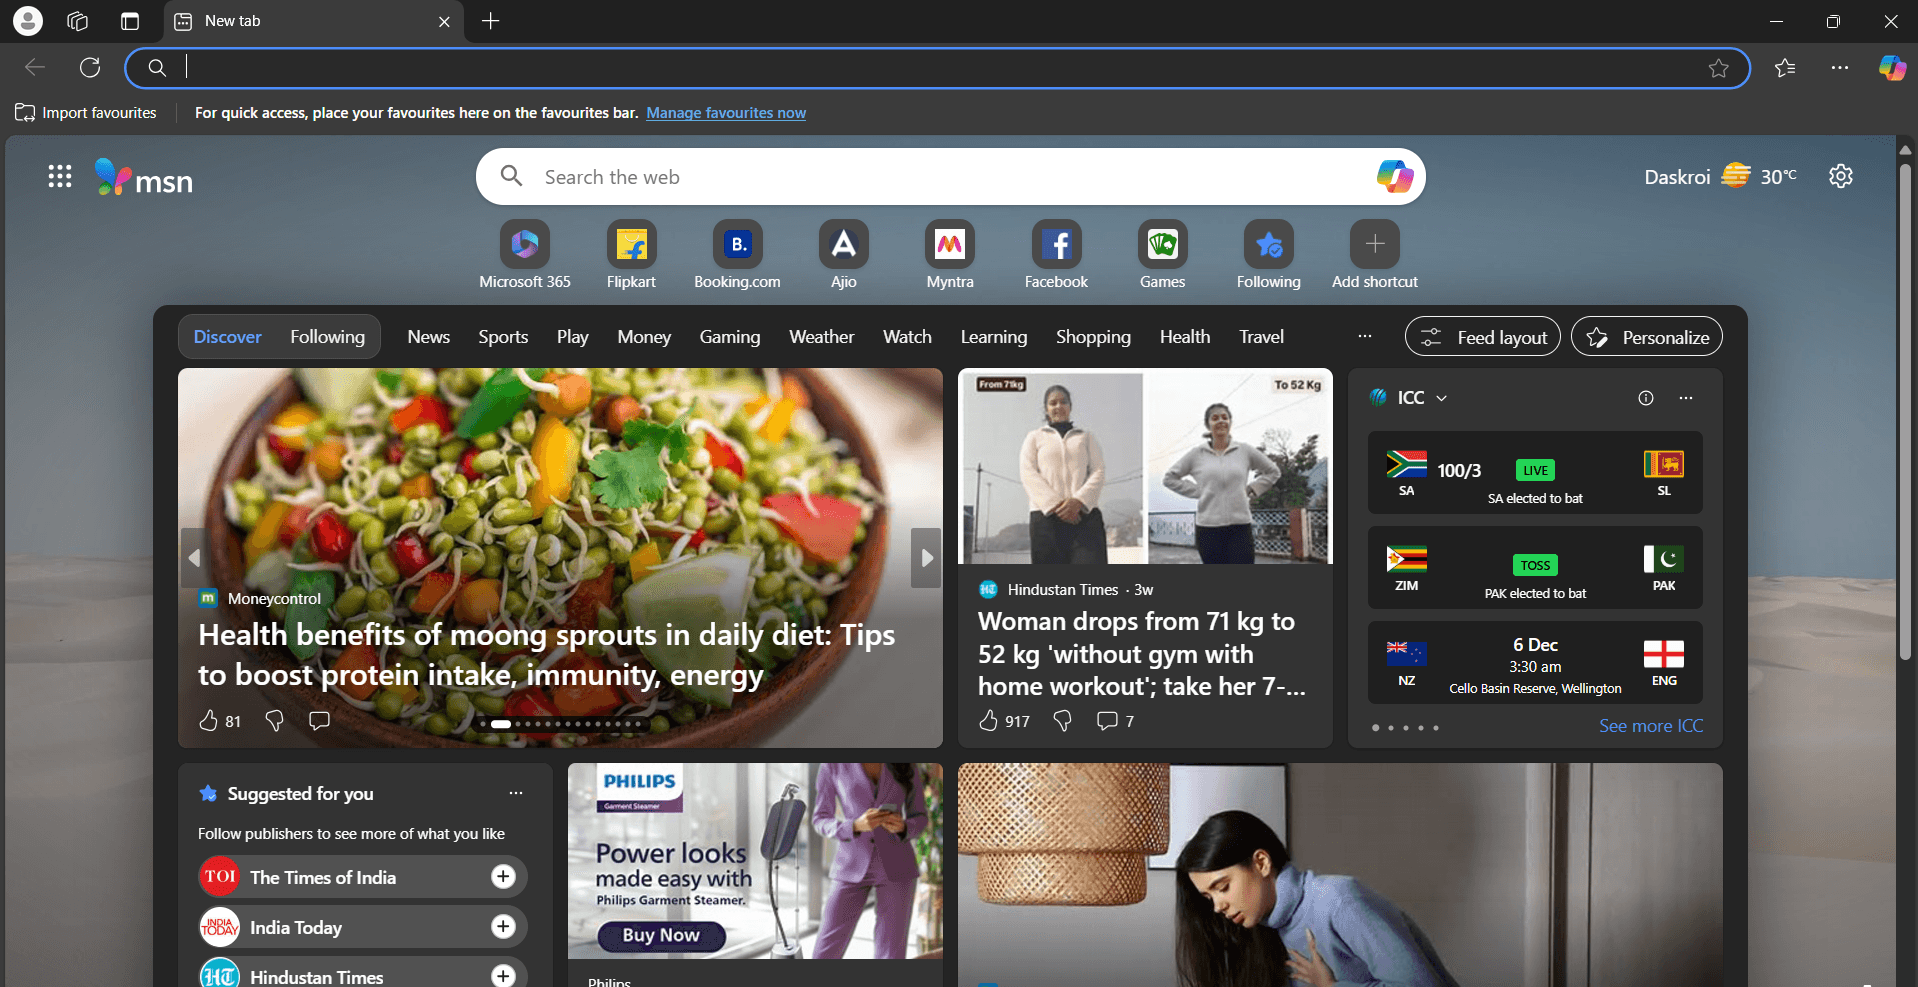Advance carousel with next slide arrow
The height and width of the screenshot is (987, 1918).
926,558
